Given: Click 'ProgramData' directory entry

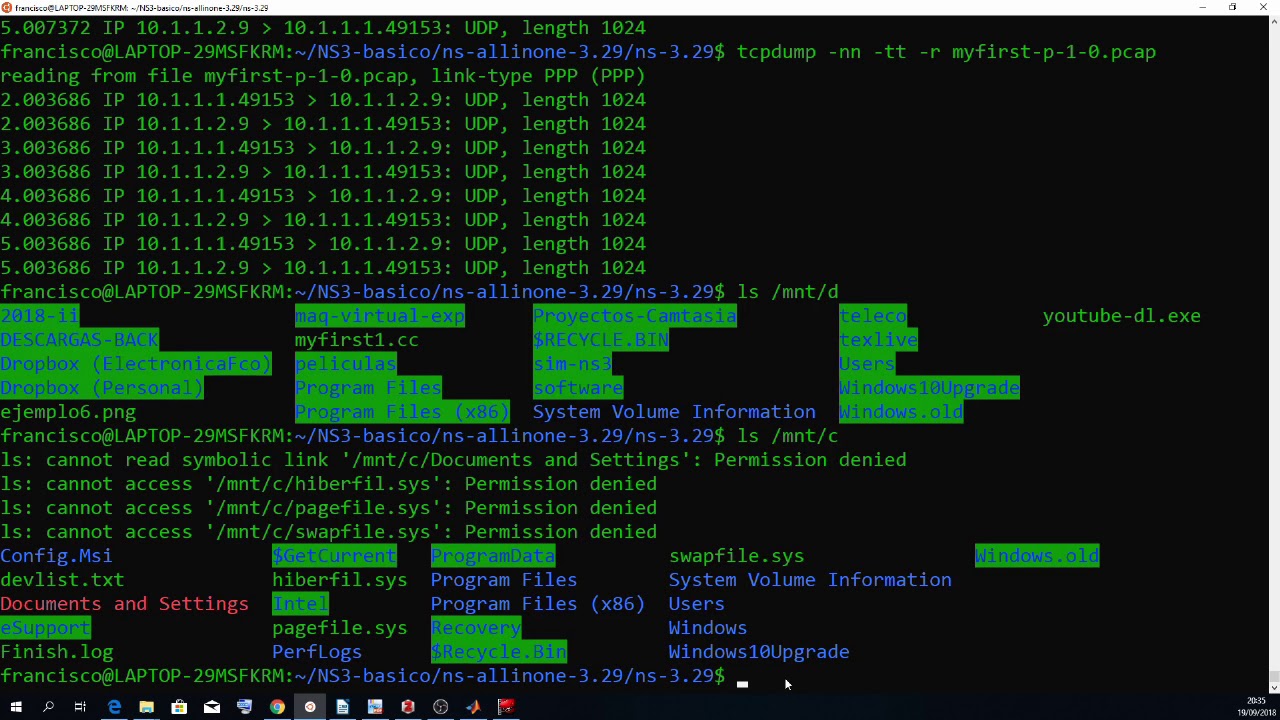Looking at the screenshot, I should [492, 556].
